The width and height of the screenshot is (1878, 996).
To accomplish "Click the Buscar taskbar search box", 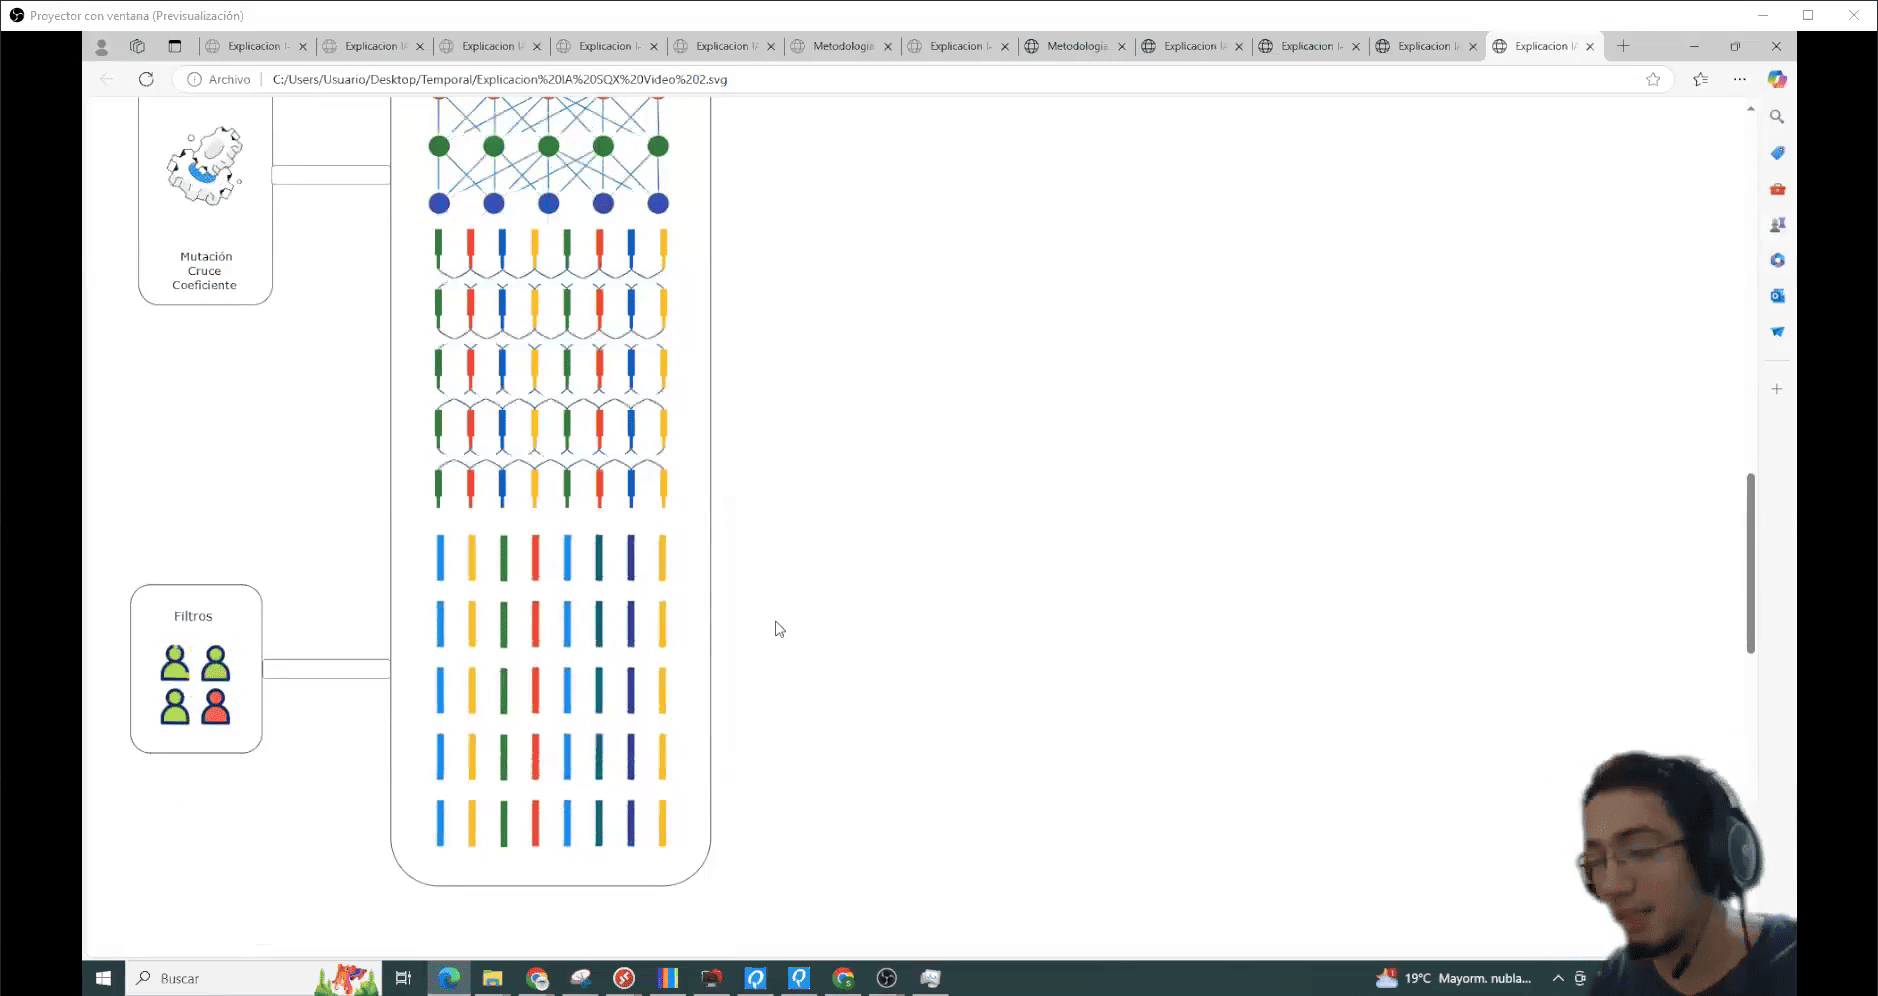I will [253, 978].
